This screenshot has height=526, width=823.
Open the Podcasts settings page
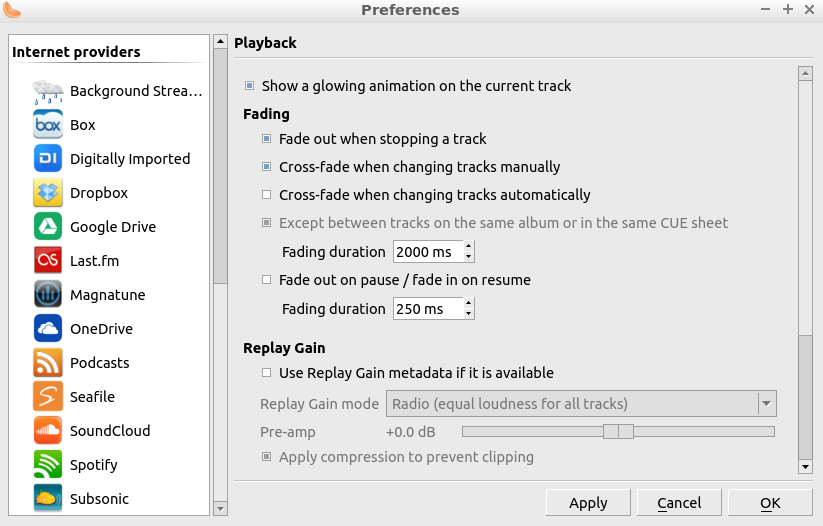coord(99,363)
